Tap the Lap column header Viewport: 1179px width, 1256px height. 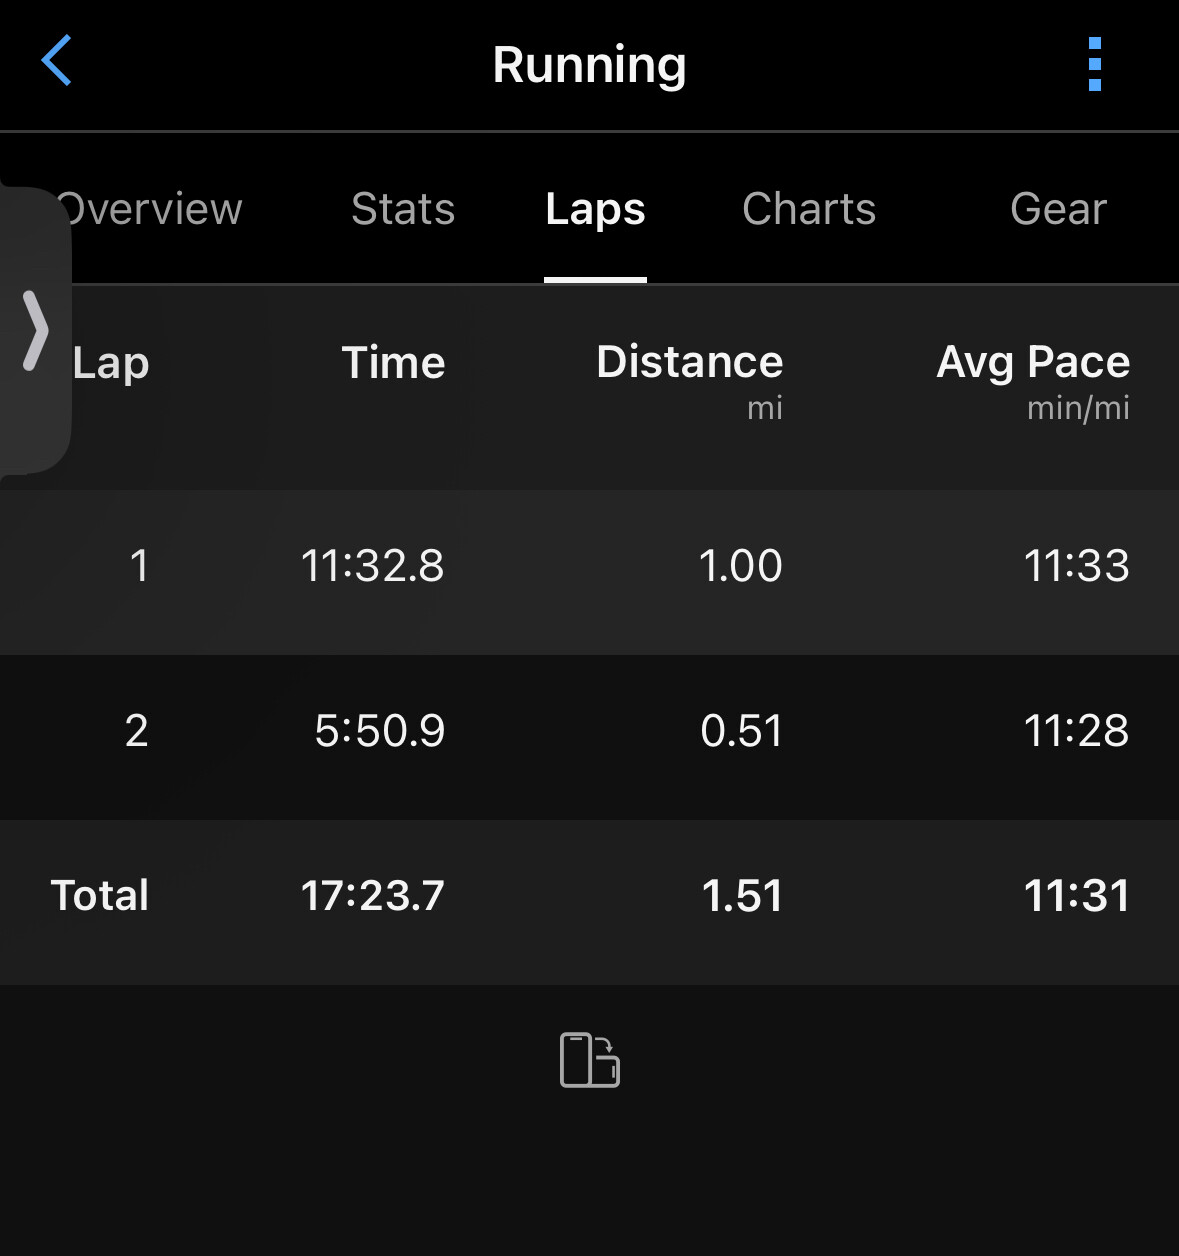111,363
